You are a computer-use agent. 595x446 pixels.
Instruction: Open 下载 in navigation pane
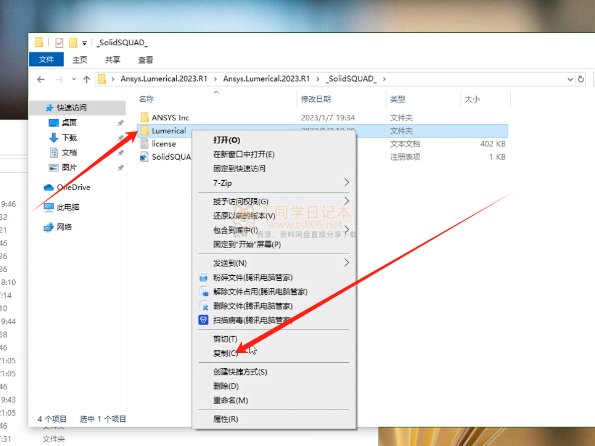[69, 137]
